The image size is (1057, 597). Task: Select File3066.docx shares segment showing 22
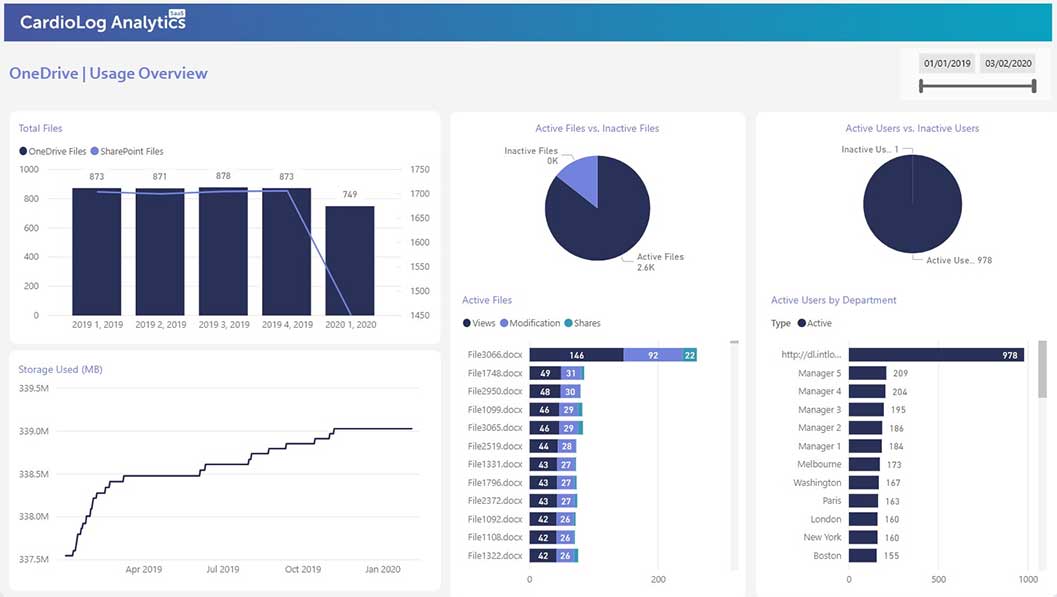(x=690, y=355)
